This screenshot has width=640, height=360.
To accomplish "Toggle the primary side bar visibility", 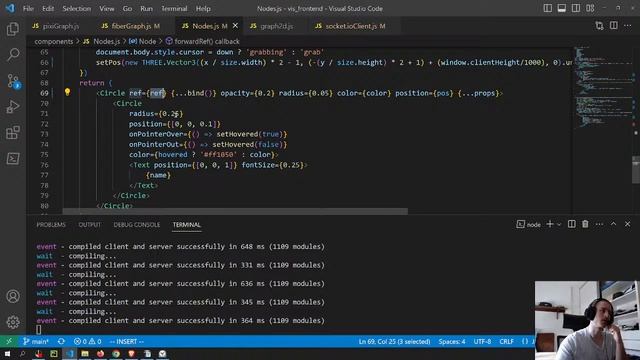I will coord(548,8).
